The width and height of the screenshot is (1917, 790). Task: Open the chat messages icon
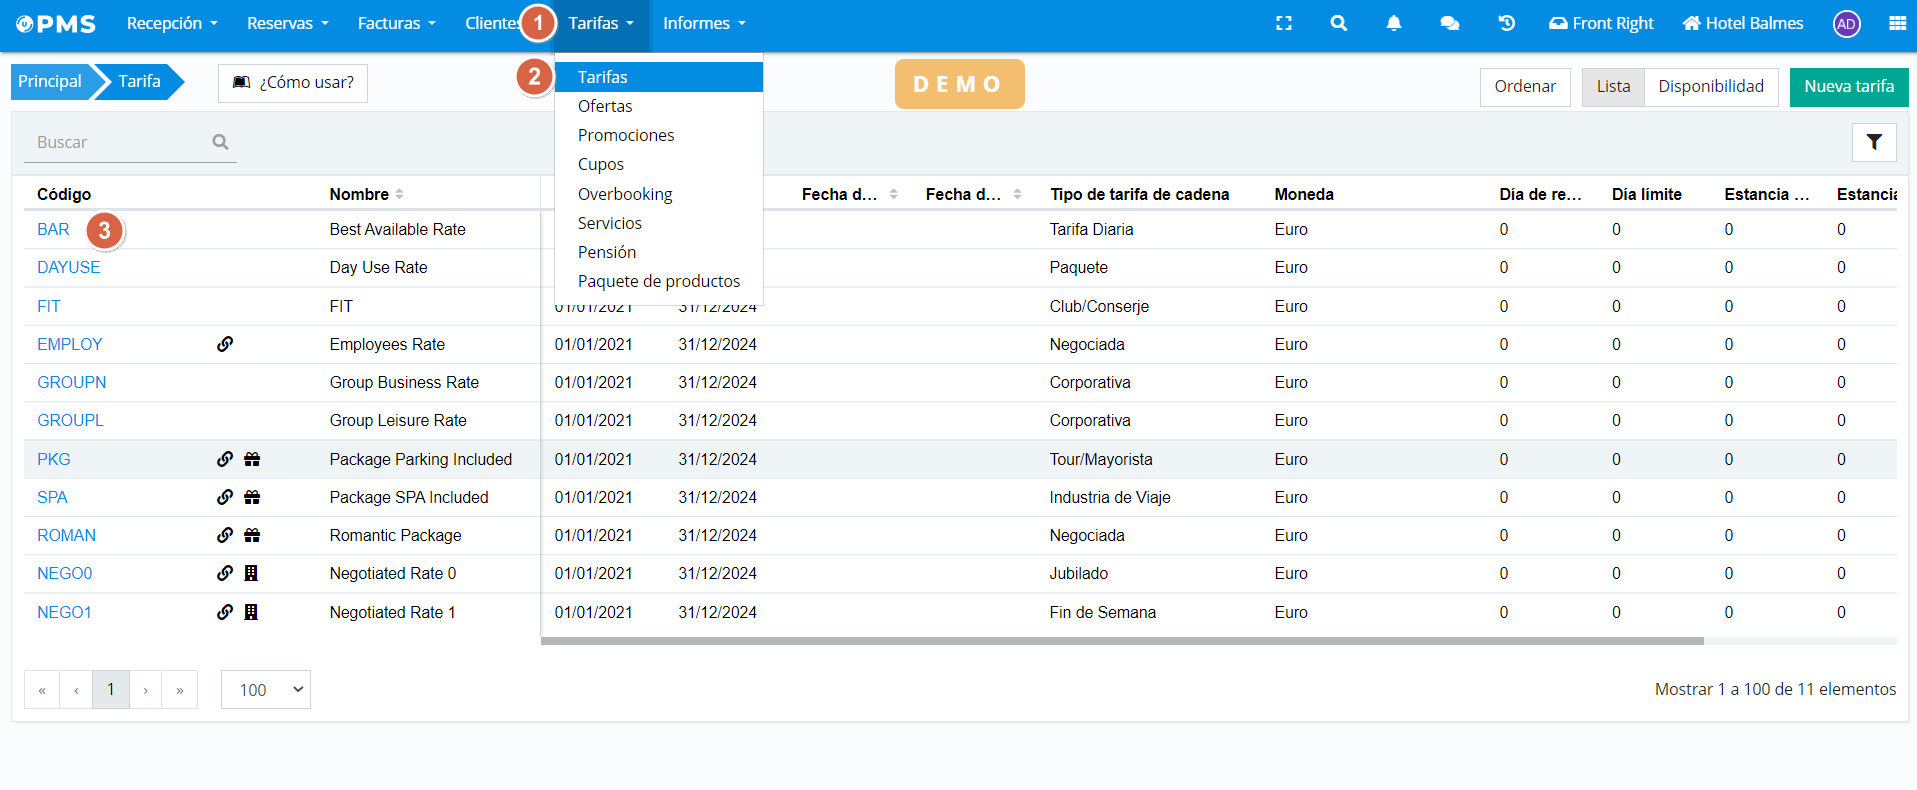pyautogui.click(x=1449, y=23)
